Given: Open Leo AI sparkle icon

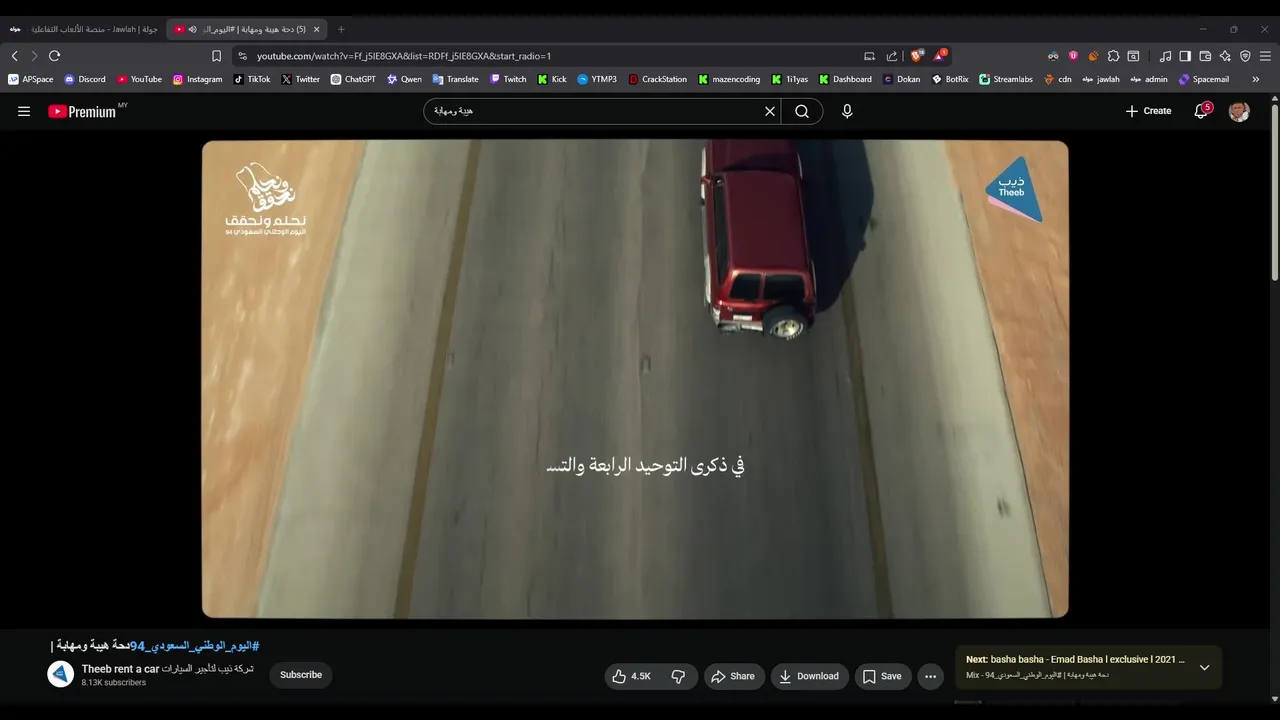Looking at the screenshot, I should click(x=1225, y=56).
